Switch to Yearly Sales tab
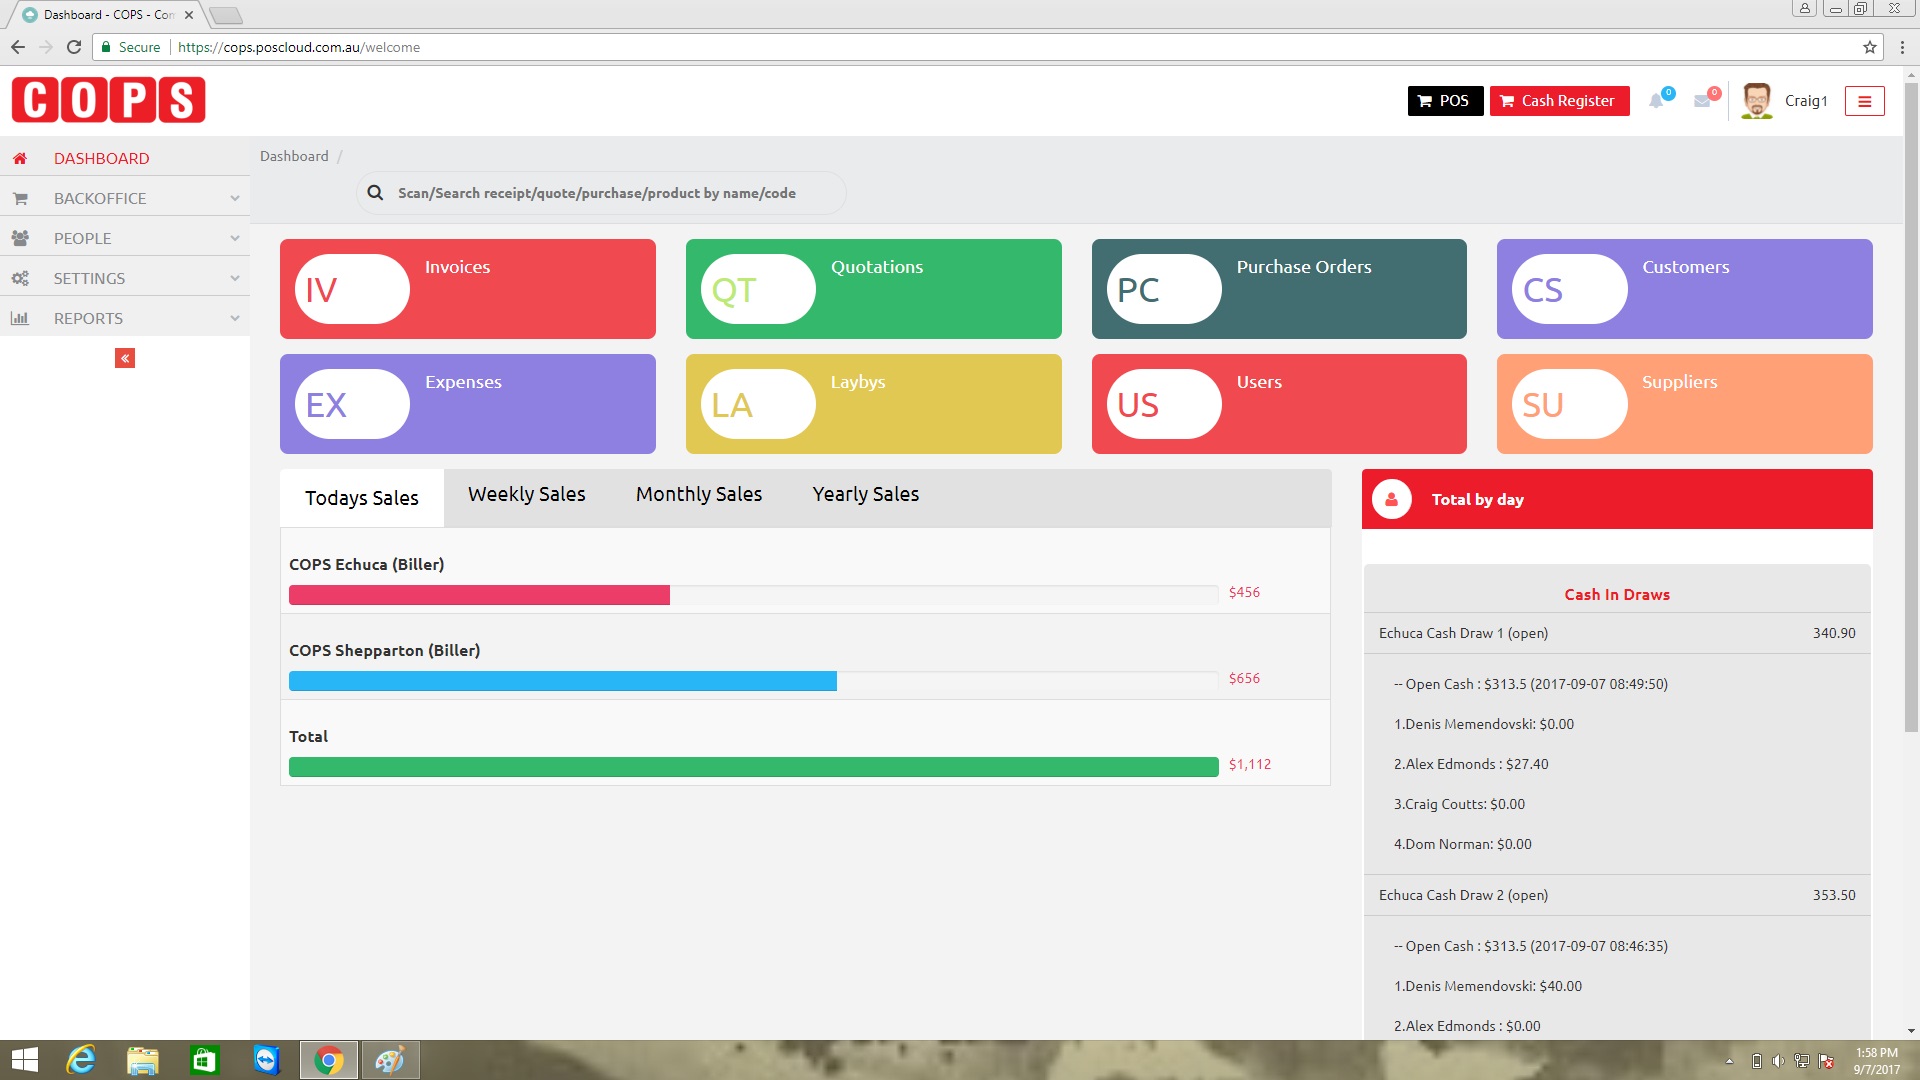The height and width of the screenshot is (1080, 1920). pos(865,494)
